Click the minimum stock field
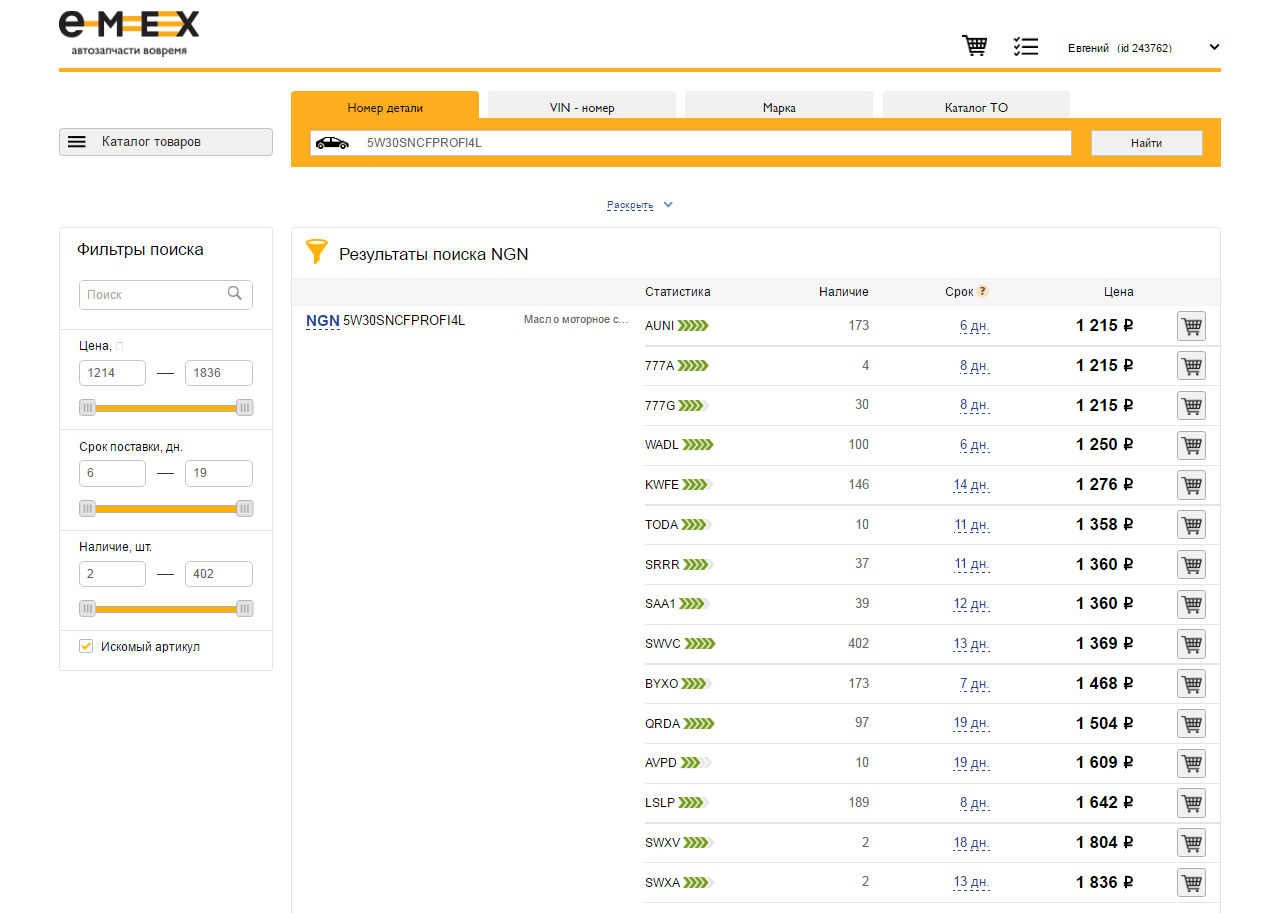1280x913 pixels. point(112,574)
